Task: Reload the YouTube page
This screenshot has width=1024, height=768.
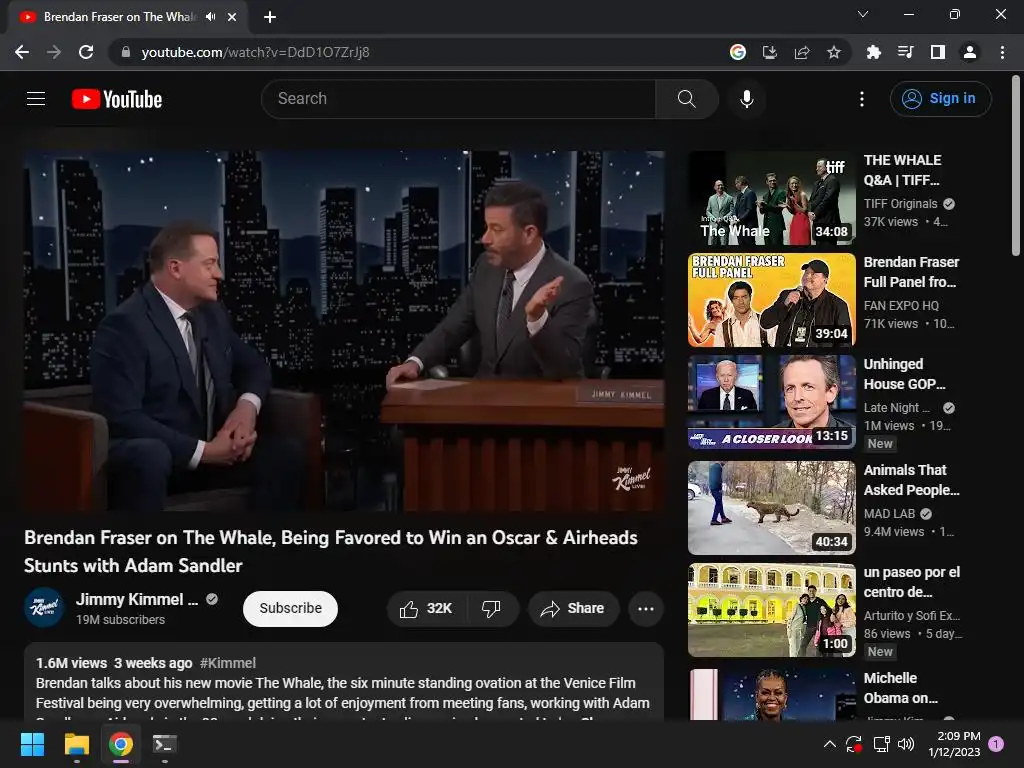Action: [86, 52]
